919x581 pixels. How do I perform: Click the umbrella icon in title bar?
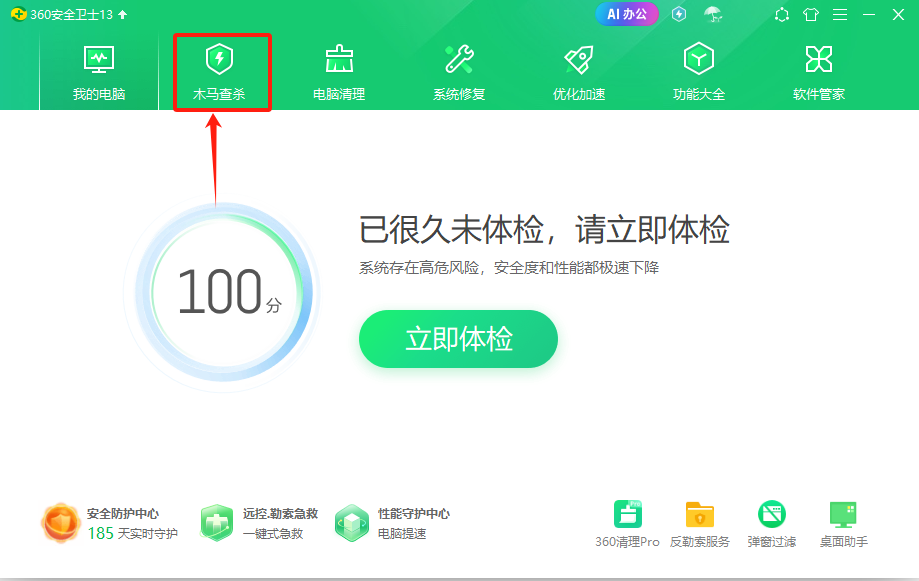713,14
